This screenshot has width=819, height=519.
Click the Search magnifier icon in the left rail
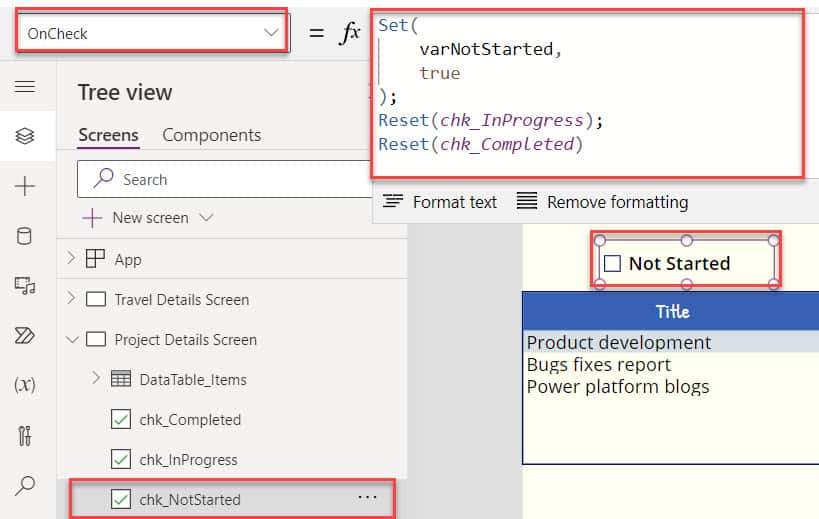[x=25, y=485]
